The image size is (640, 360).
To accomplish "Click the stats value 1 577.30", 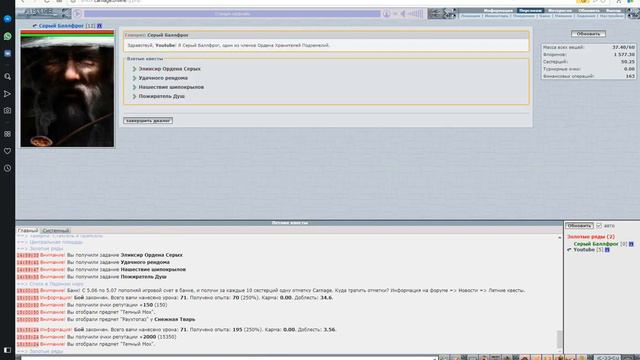I will coord(624,55).
